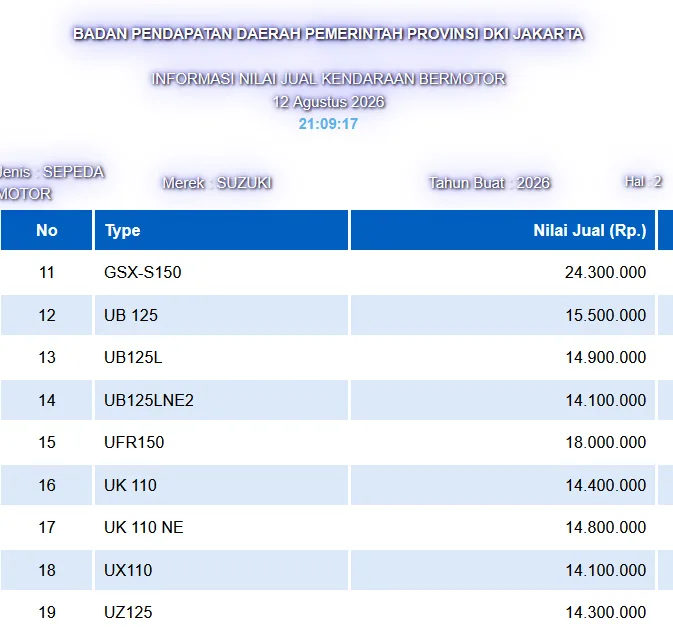Click the price 14.300.000

click(x=605, y=612)
